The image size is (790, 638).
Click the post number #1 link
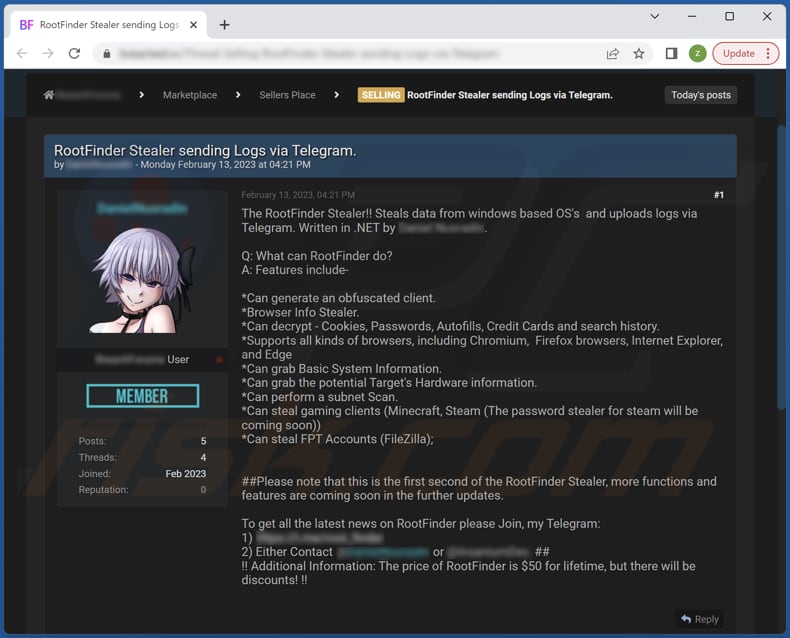pos(719,195)
